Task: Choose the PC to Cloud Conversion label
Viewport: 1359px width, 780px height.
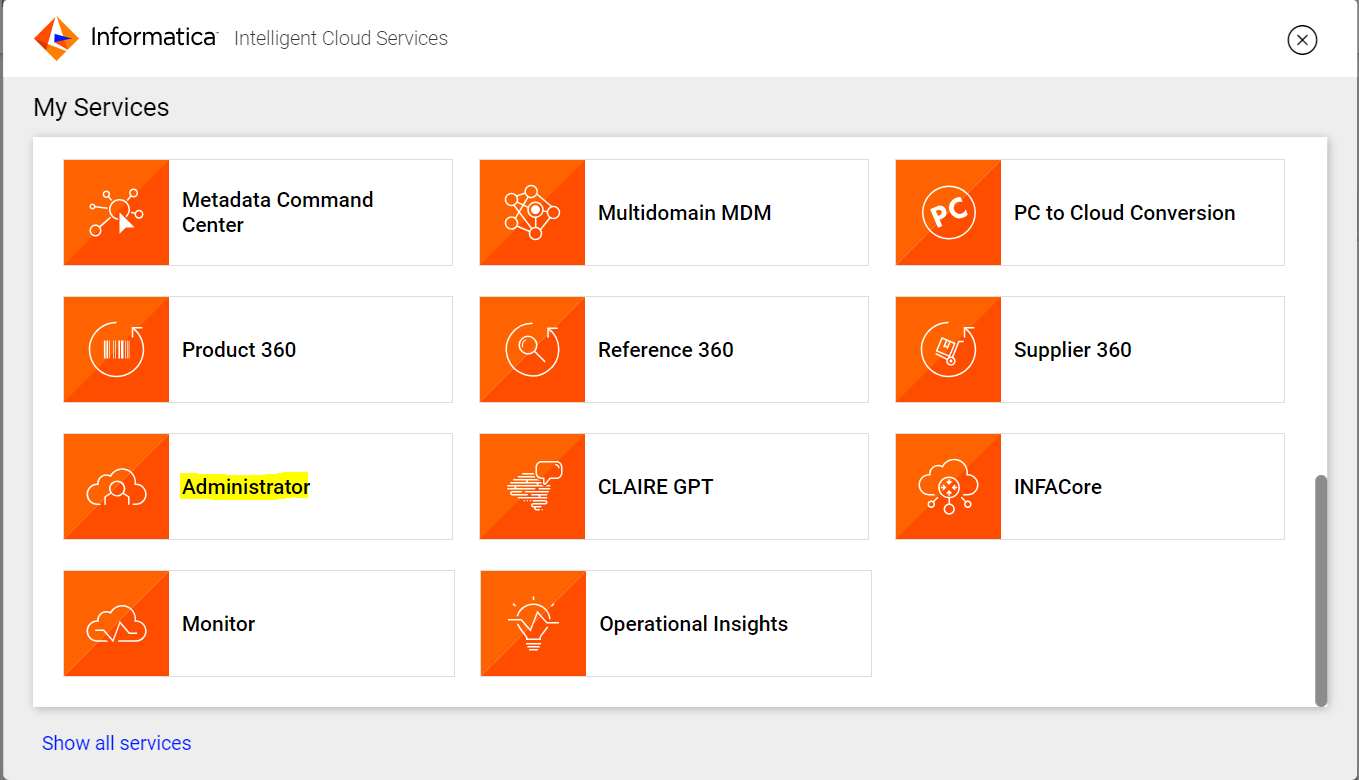Action: 1124,213
